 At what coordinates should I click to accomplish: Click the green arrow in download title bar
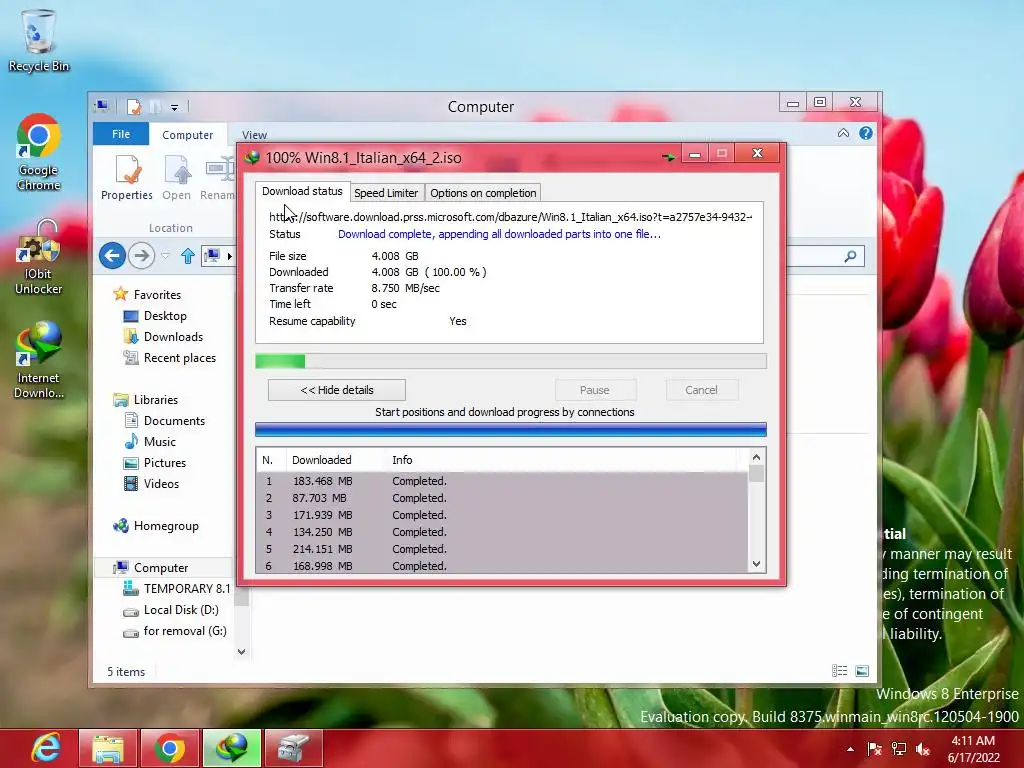pyautogui.click(x=668, y=157)
